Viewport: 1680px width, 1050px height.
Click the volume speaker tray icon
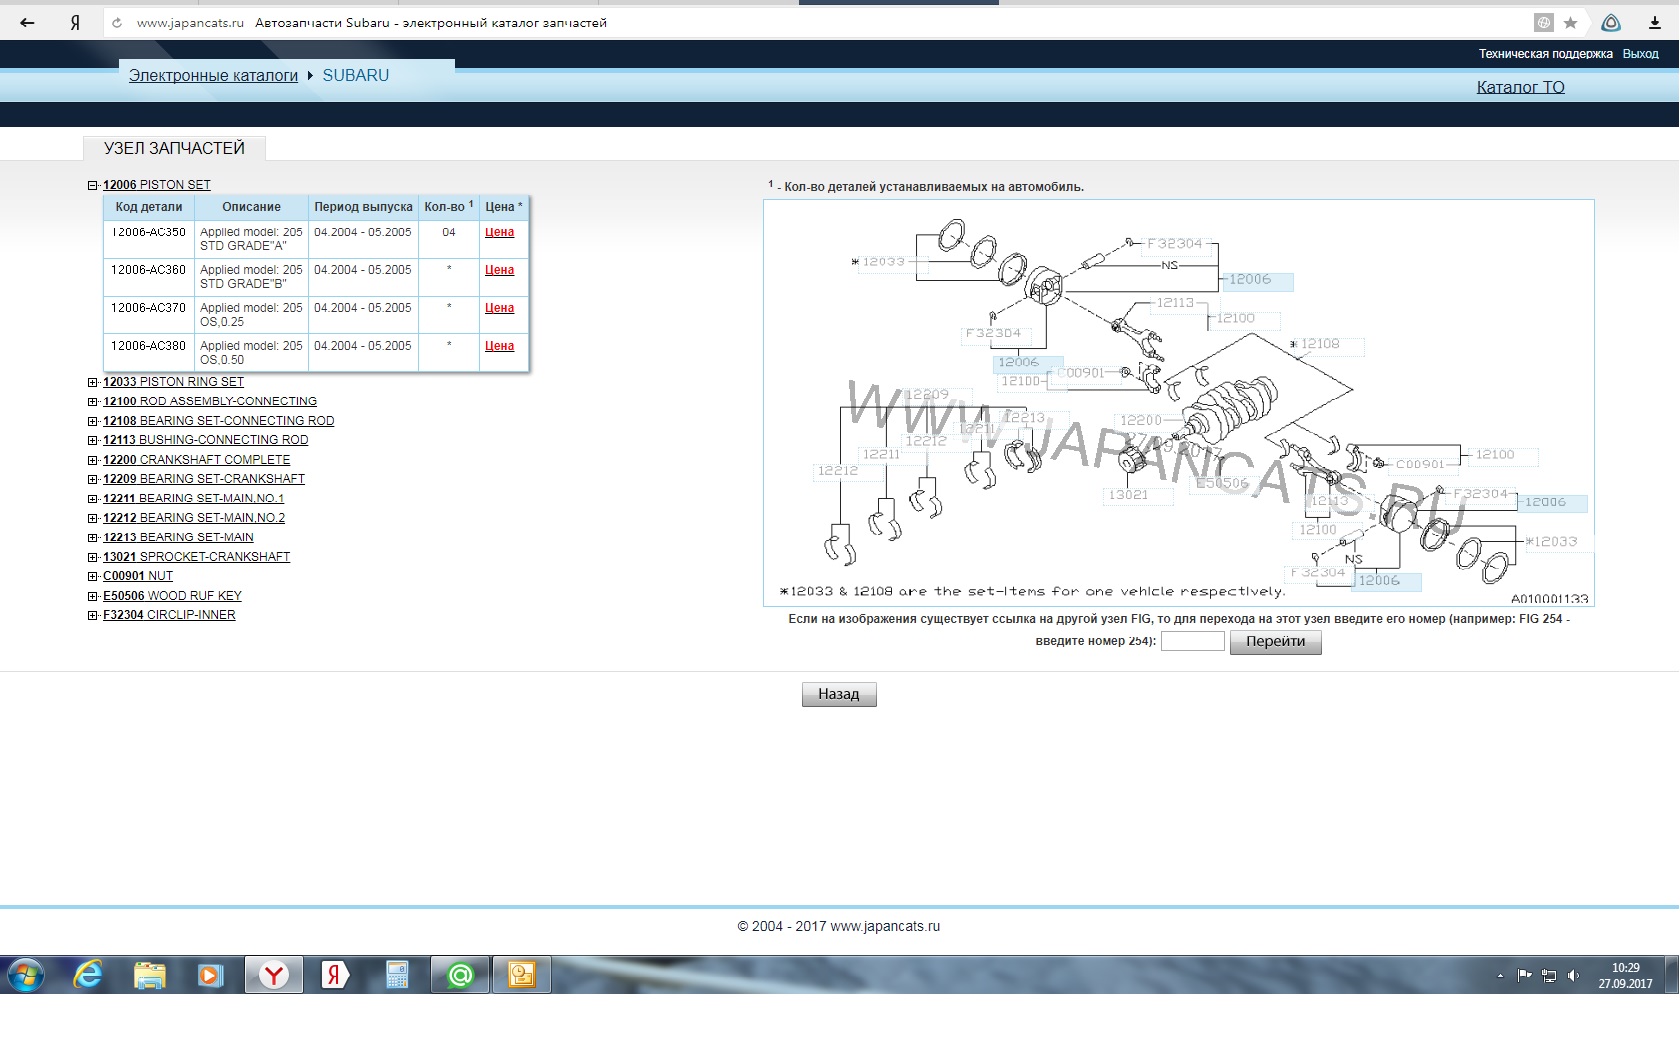coord(1574,976)
